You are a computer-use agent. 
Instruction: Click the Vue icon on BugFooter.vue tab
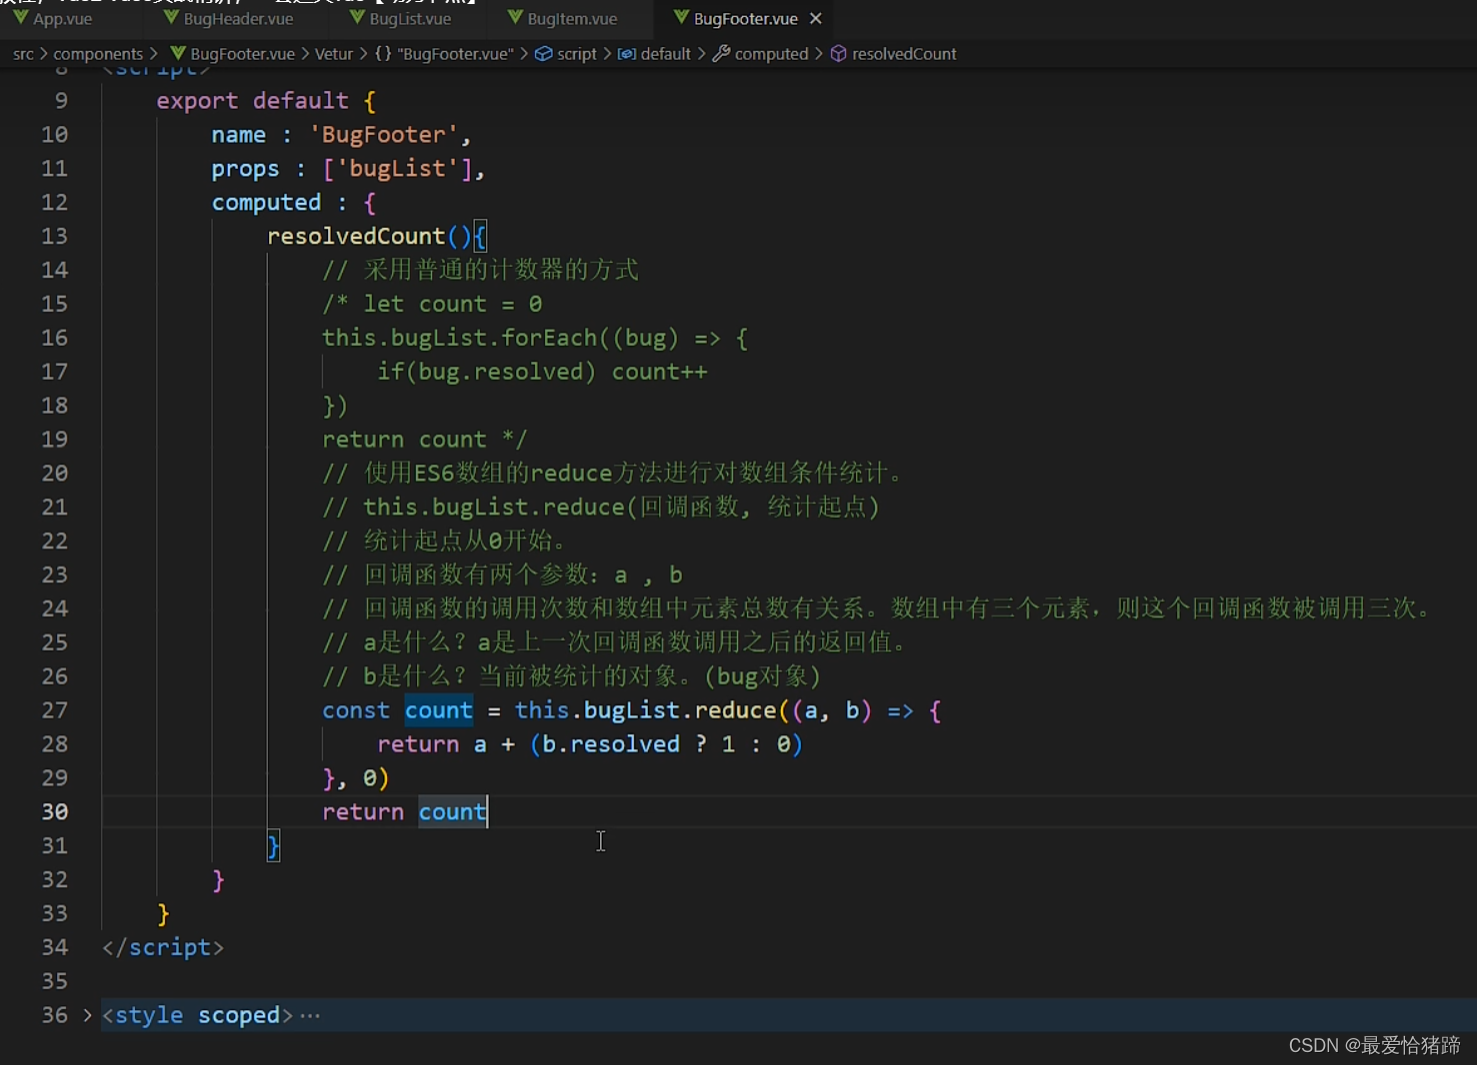coord(681,18)
